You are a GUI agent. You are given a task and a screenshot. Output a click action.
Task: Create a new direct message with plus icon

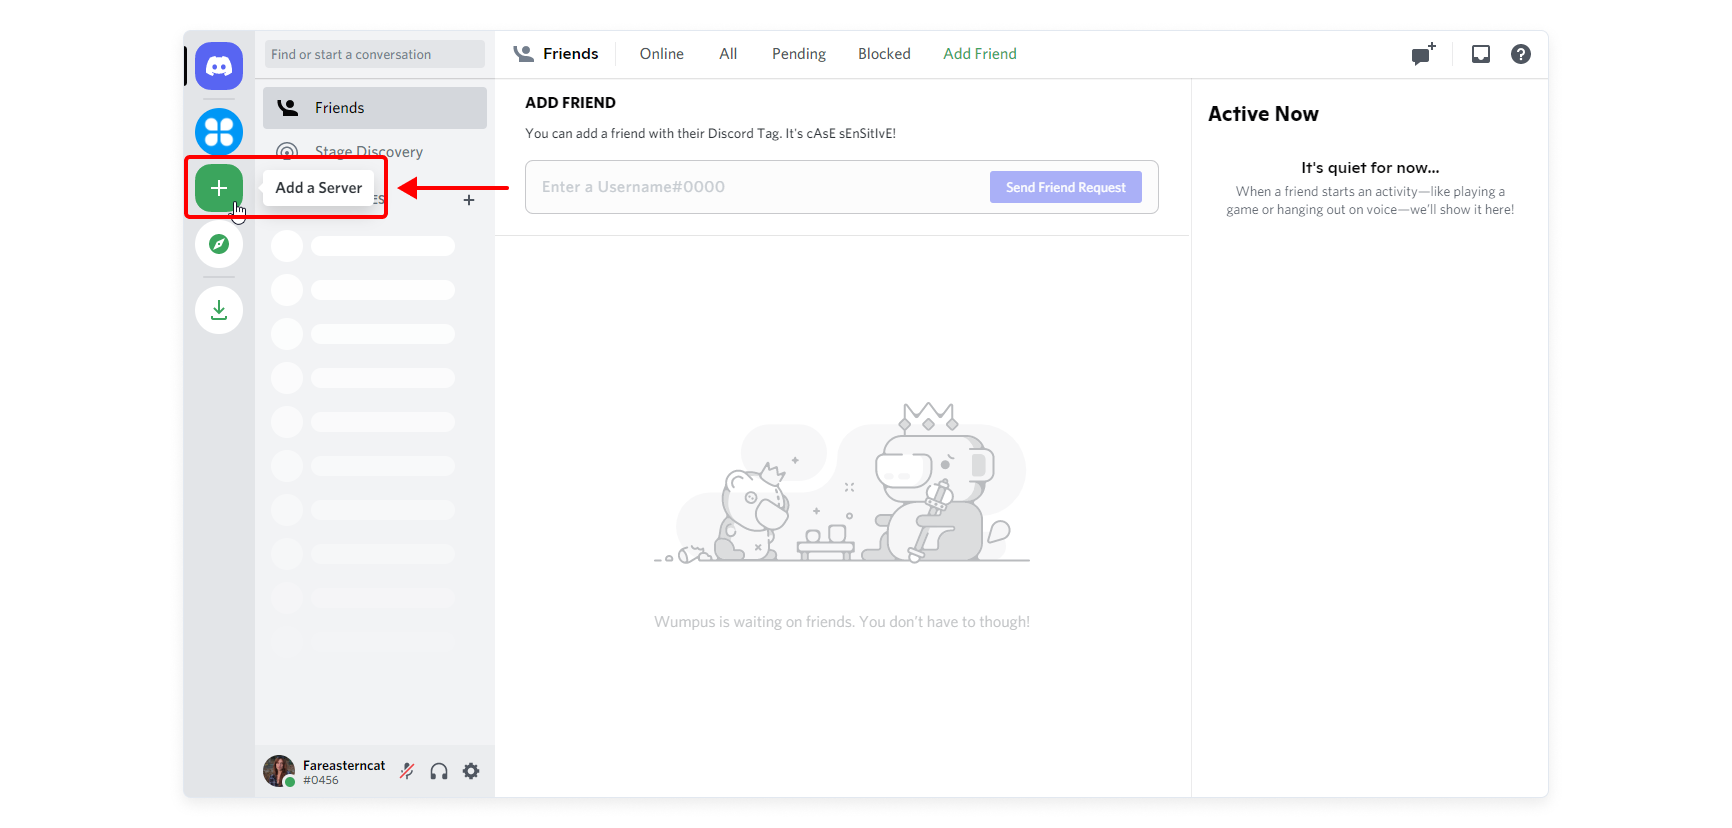click(x=469, y=200)
